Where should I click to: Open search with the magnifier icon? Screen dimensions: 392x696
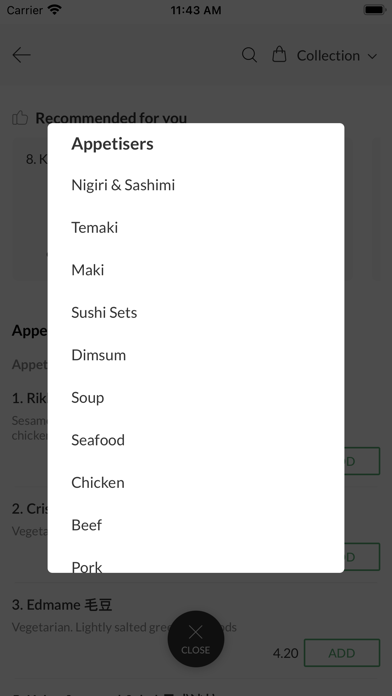point(249,55)
